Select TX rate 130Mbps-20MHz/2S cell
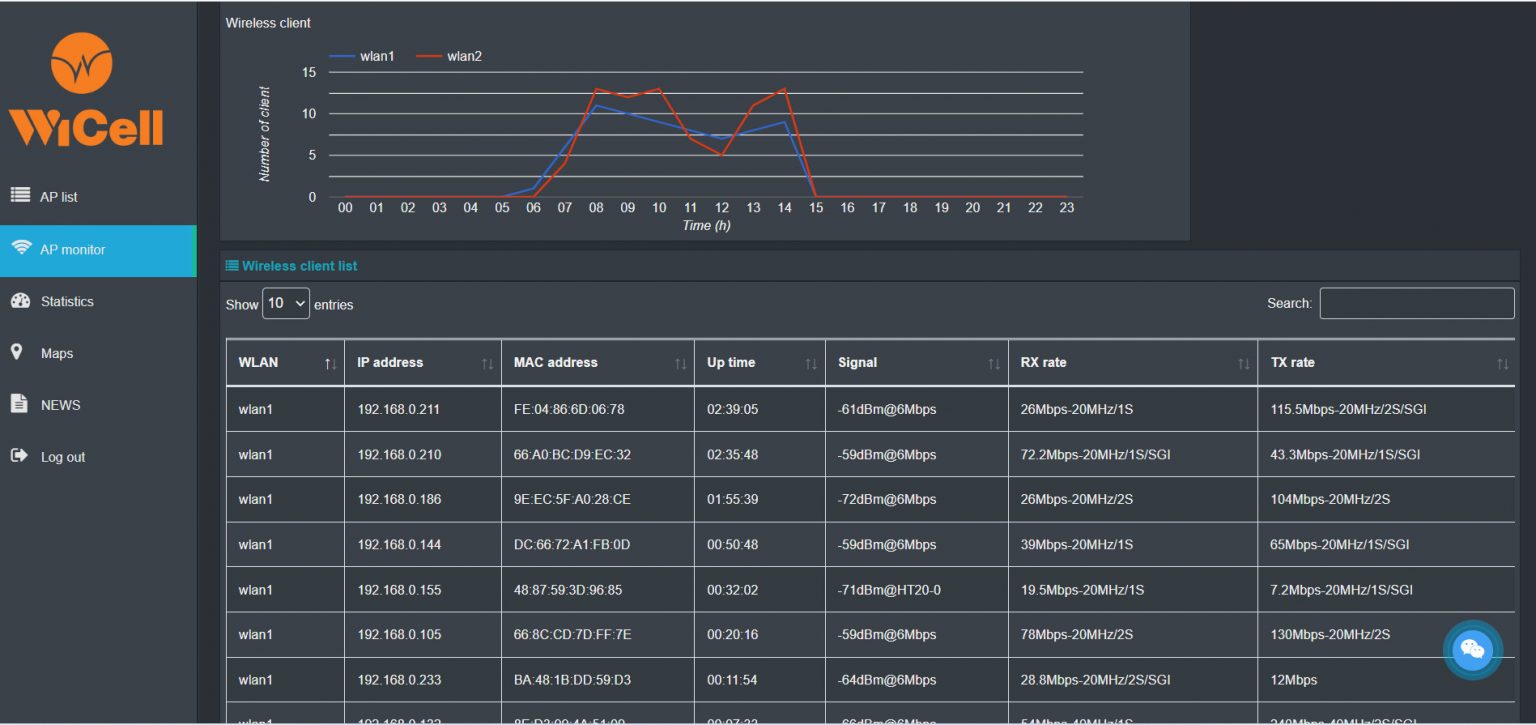Screen dimensions: 1536x725 click(x=1386, y=634)
